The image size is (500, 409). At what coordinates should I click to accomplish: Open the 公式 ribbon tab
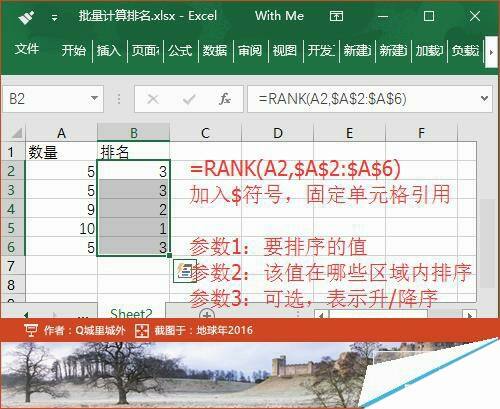point(180,50)
